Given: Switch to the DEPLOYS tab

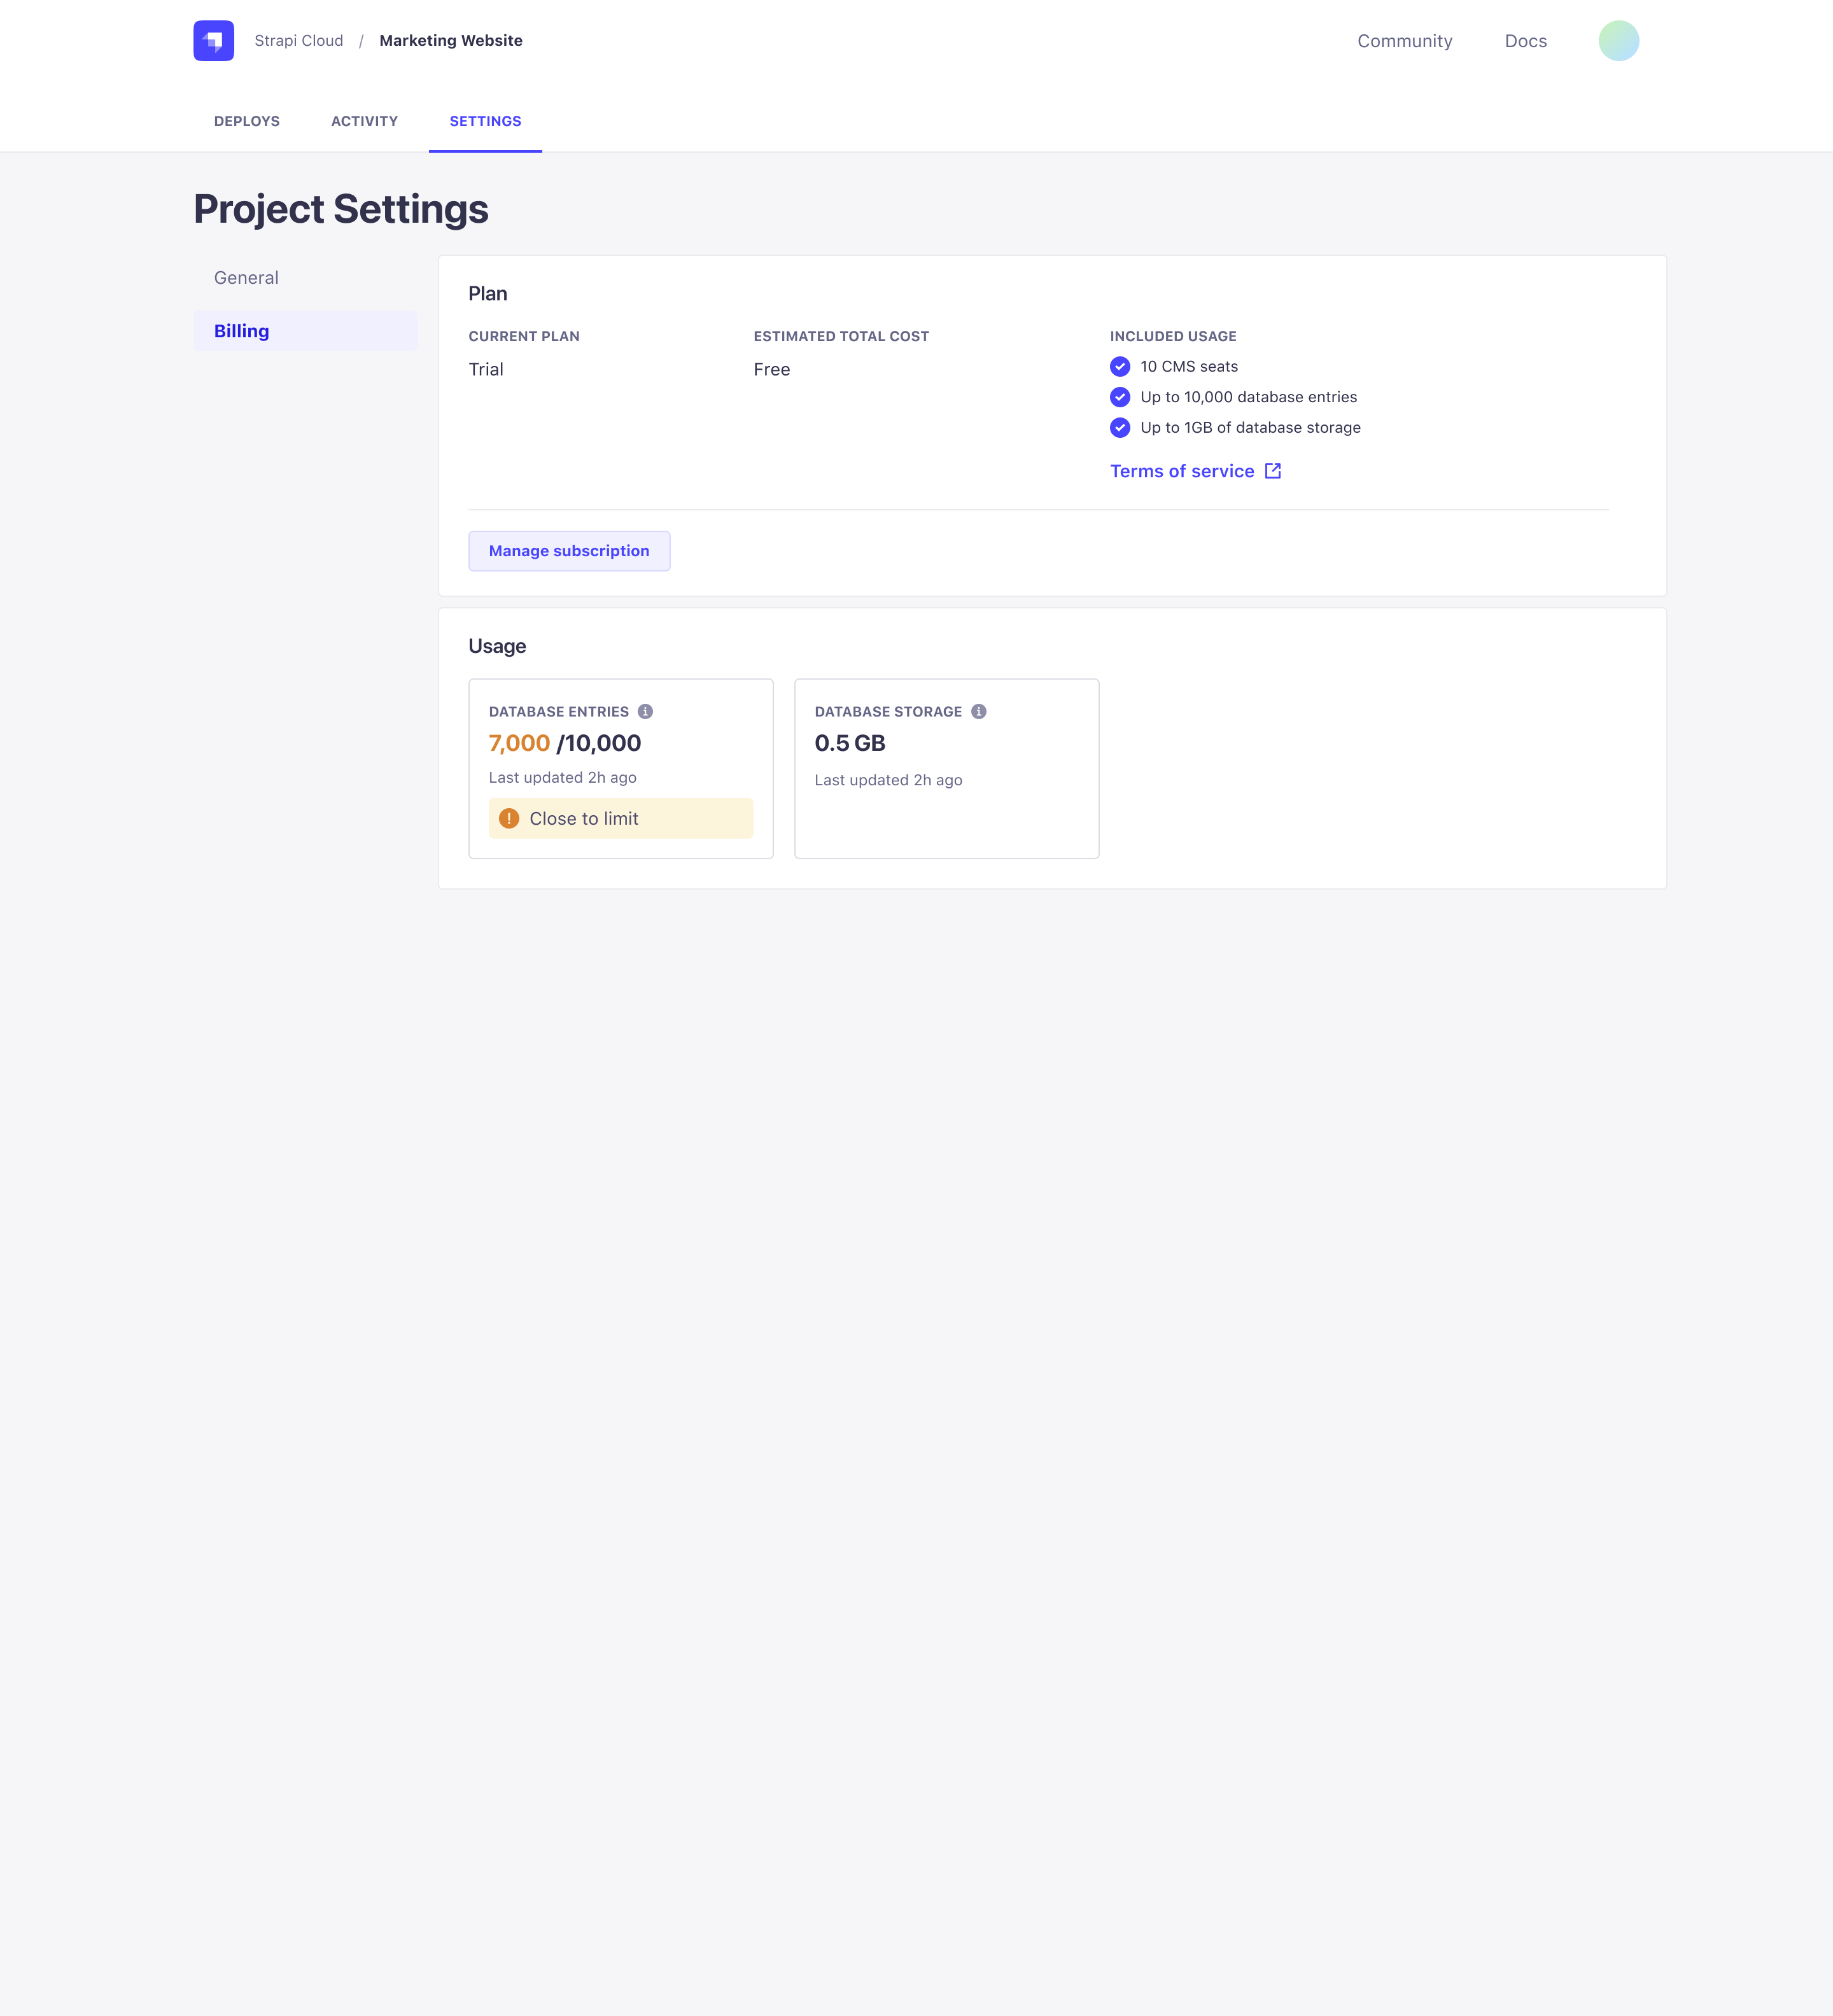Looking at the screenshot, I should 246,121.
